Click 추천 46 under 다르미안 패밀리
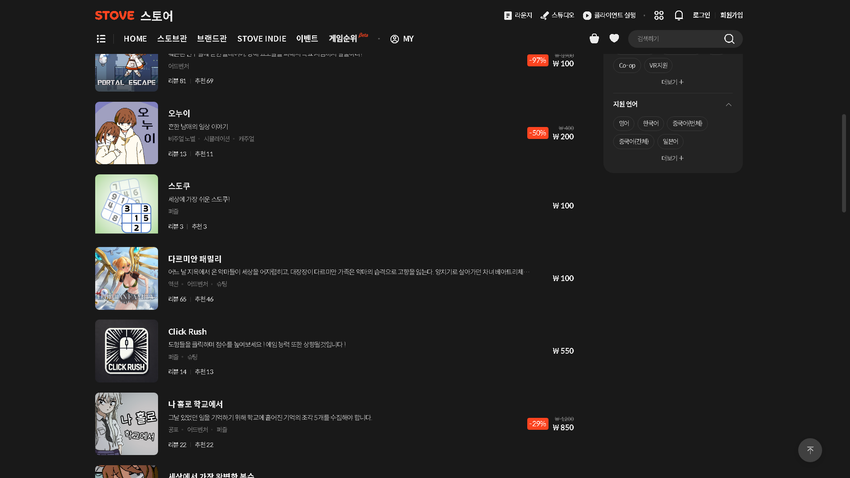 click(204, 299)
